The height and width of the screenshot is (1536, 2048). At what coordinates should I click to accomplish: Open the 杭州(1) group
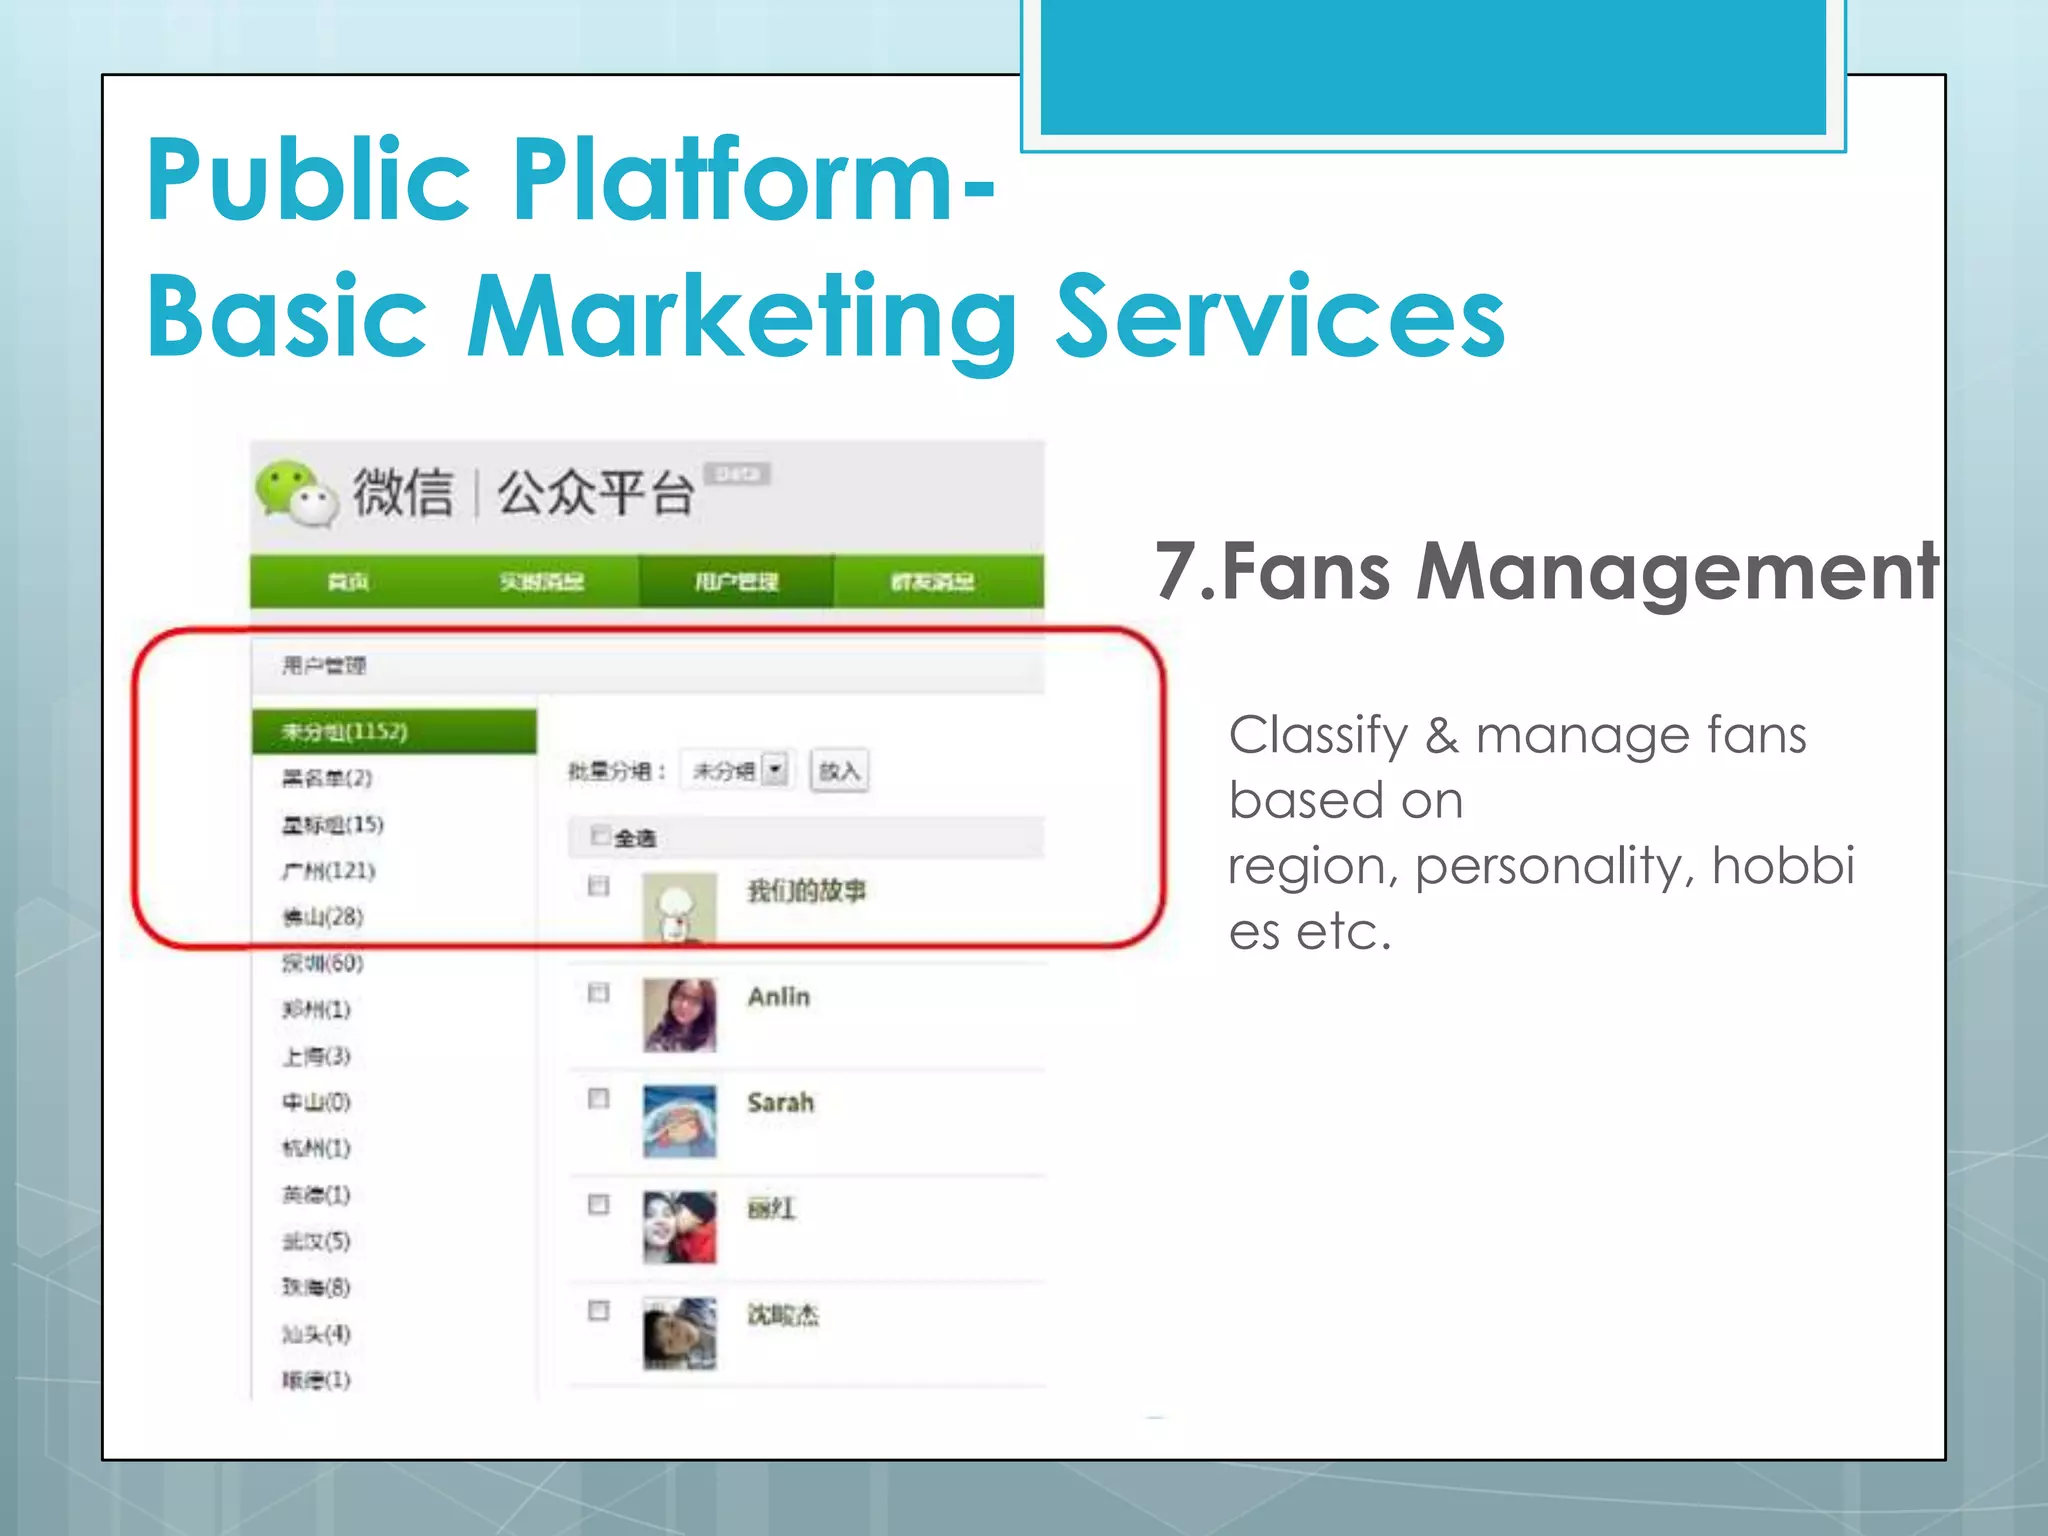tap(316, 1148)
